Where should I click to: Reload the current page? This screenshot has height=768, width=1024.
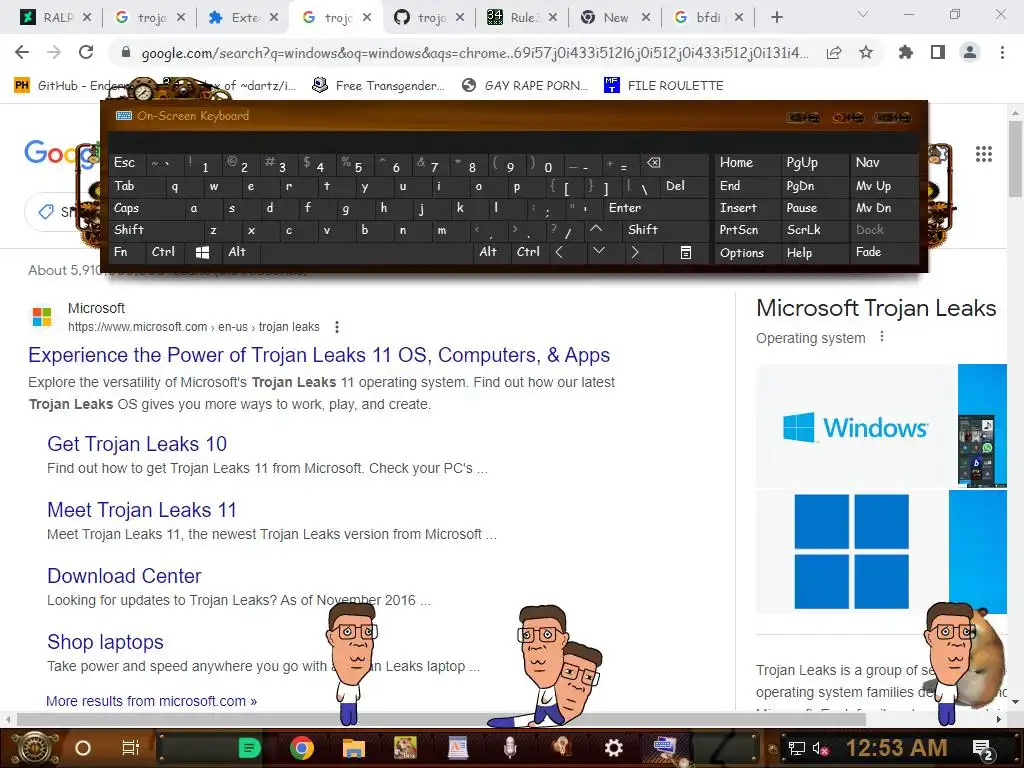coord(86,52)
